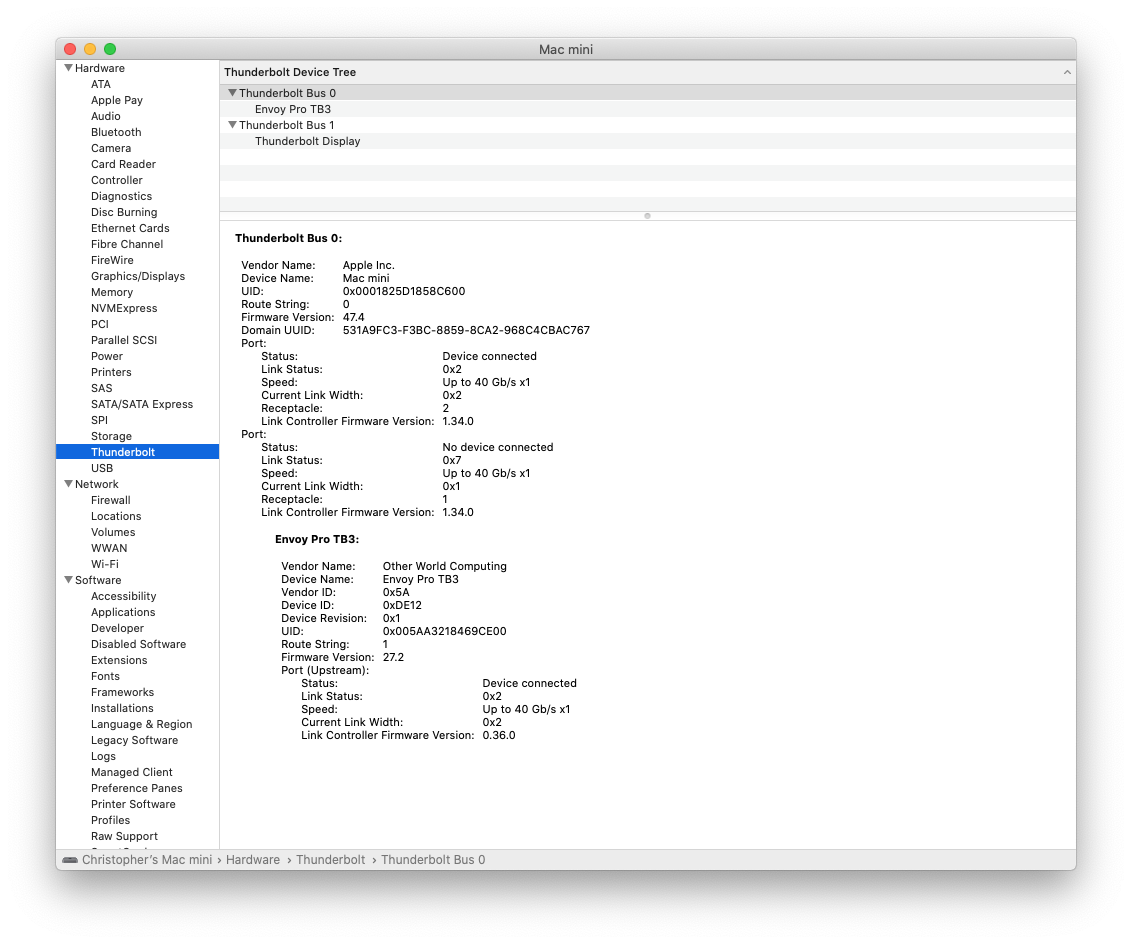
Task: Collapse the Network section in sidebar
Action: (68, 484)
